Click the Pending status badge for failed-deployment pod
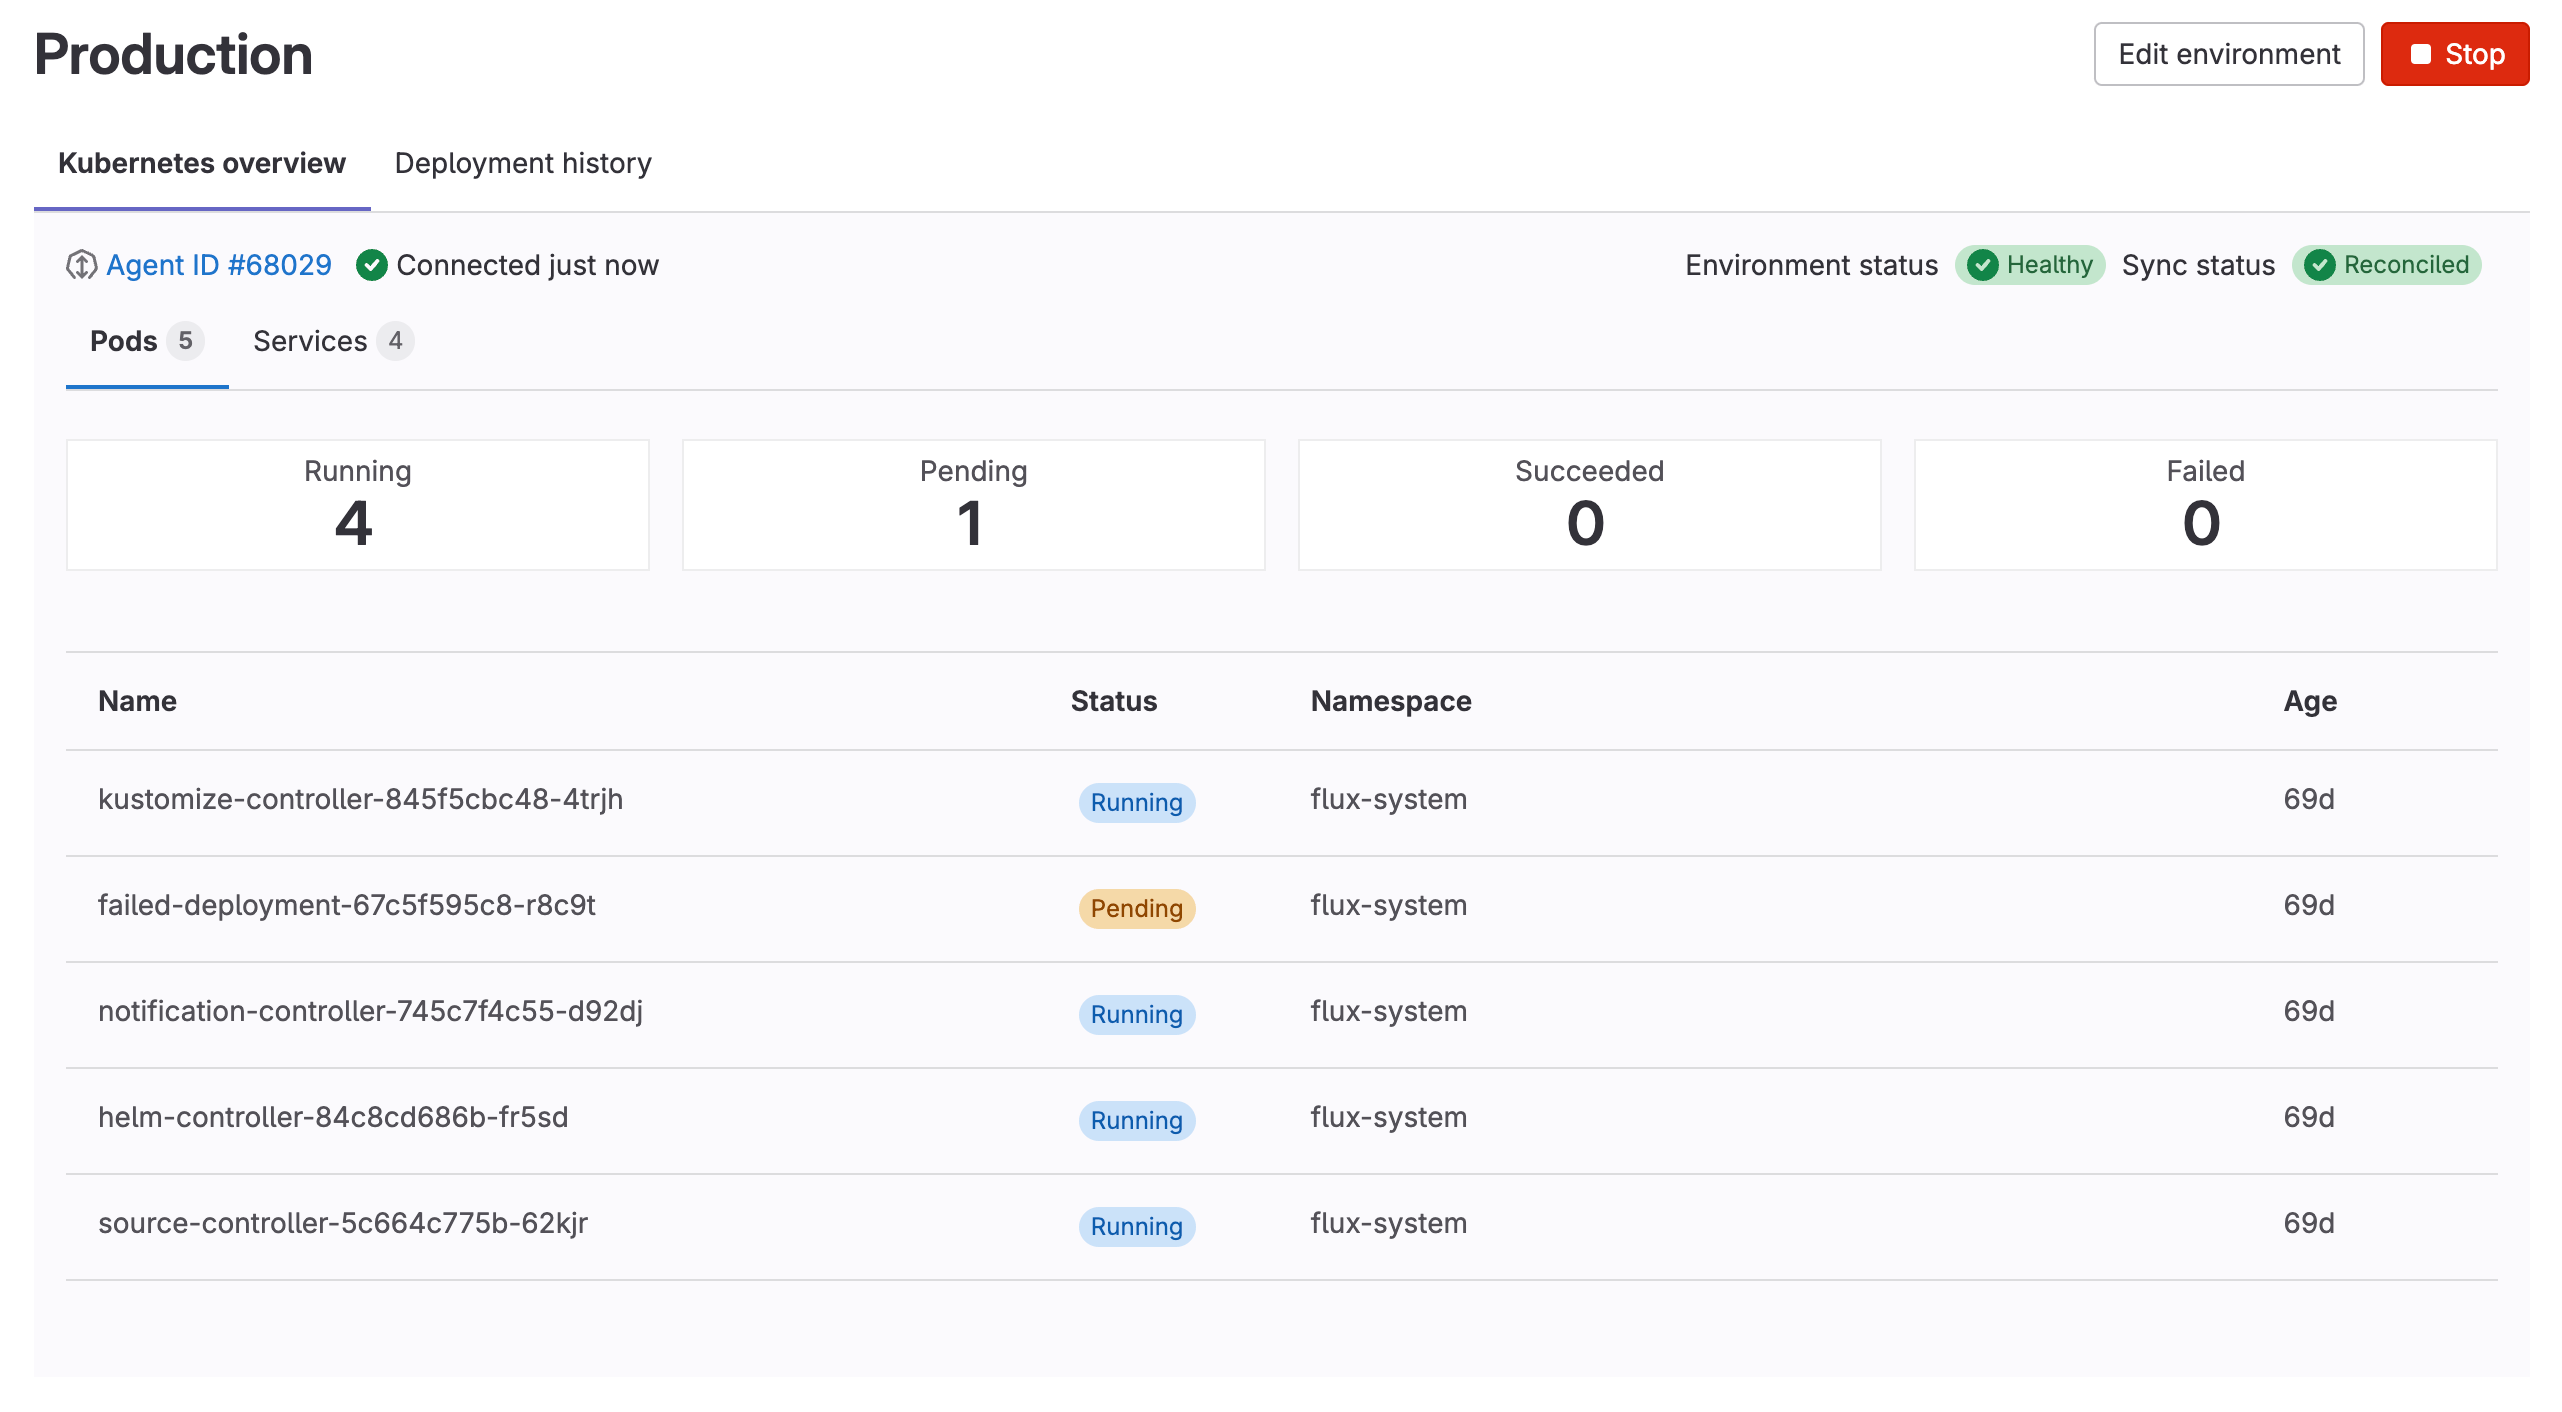The width and height of the screenshot is (2562, 1412). coord(1136,909)
